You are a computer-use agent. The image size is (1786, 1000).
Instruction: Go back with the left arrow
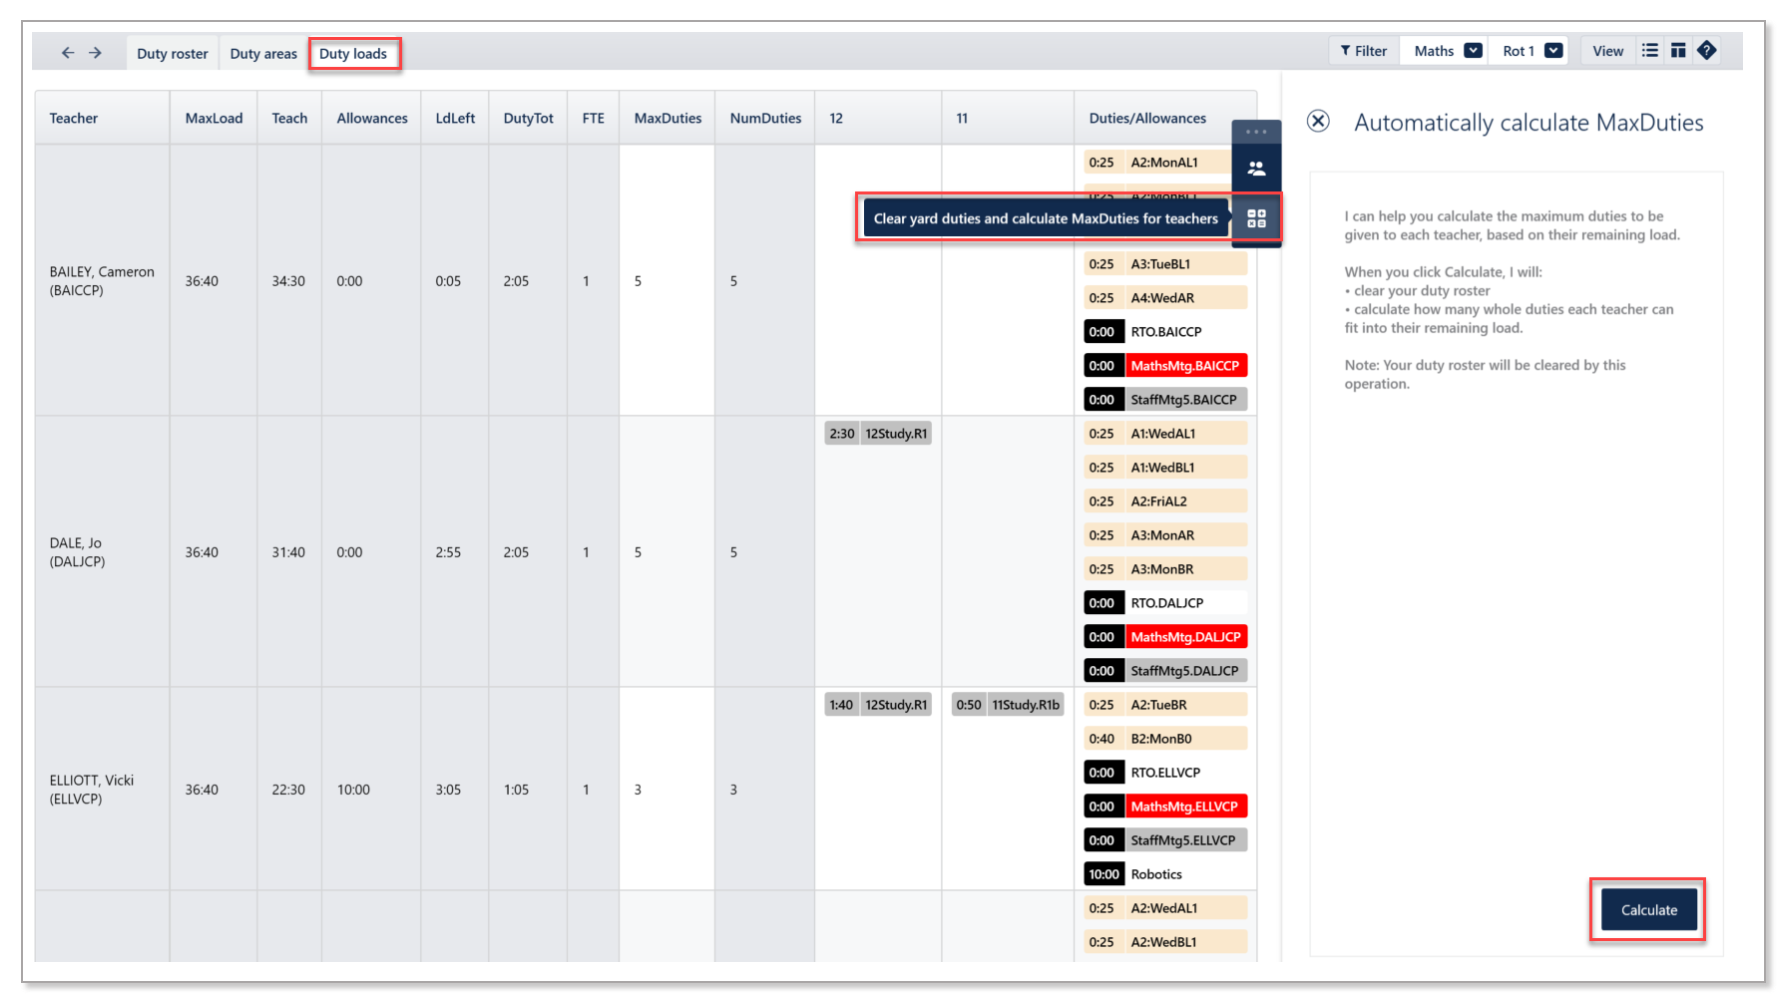(68, 53)
